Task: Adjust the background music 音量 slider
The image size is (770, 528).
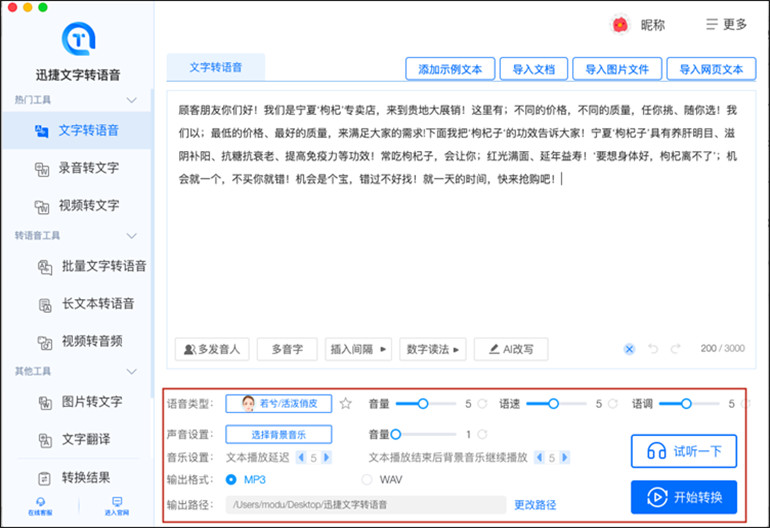Action: tap(423, 434)
